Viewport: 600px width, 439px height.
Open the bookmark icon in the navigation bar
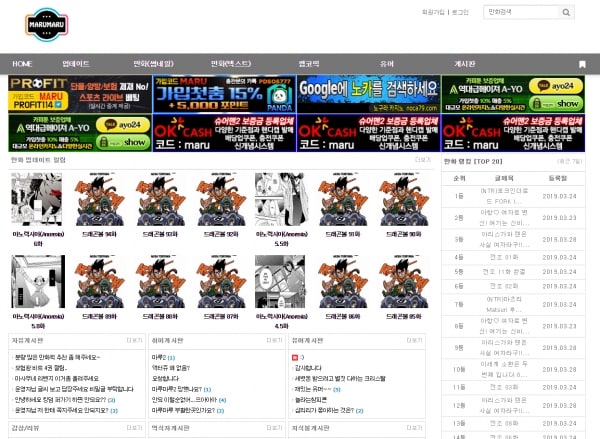[582, 64]
